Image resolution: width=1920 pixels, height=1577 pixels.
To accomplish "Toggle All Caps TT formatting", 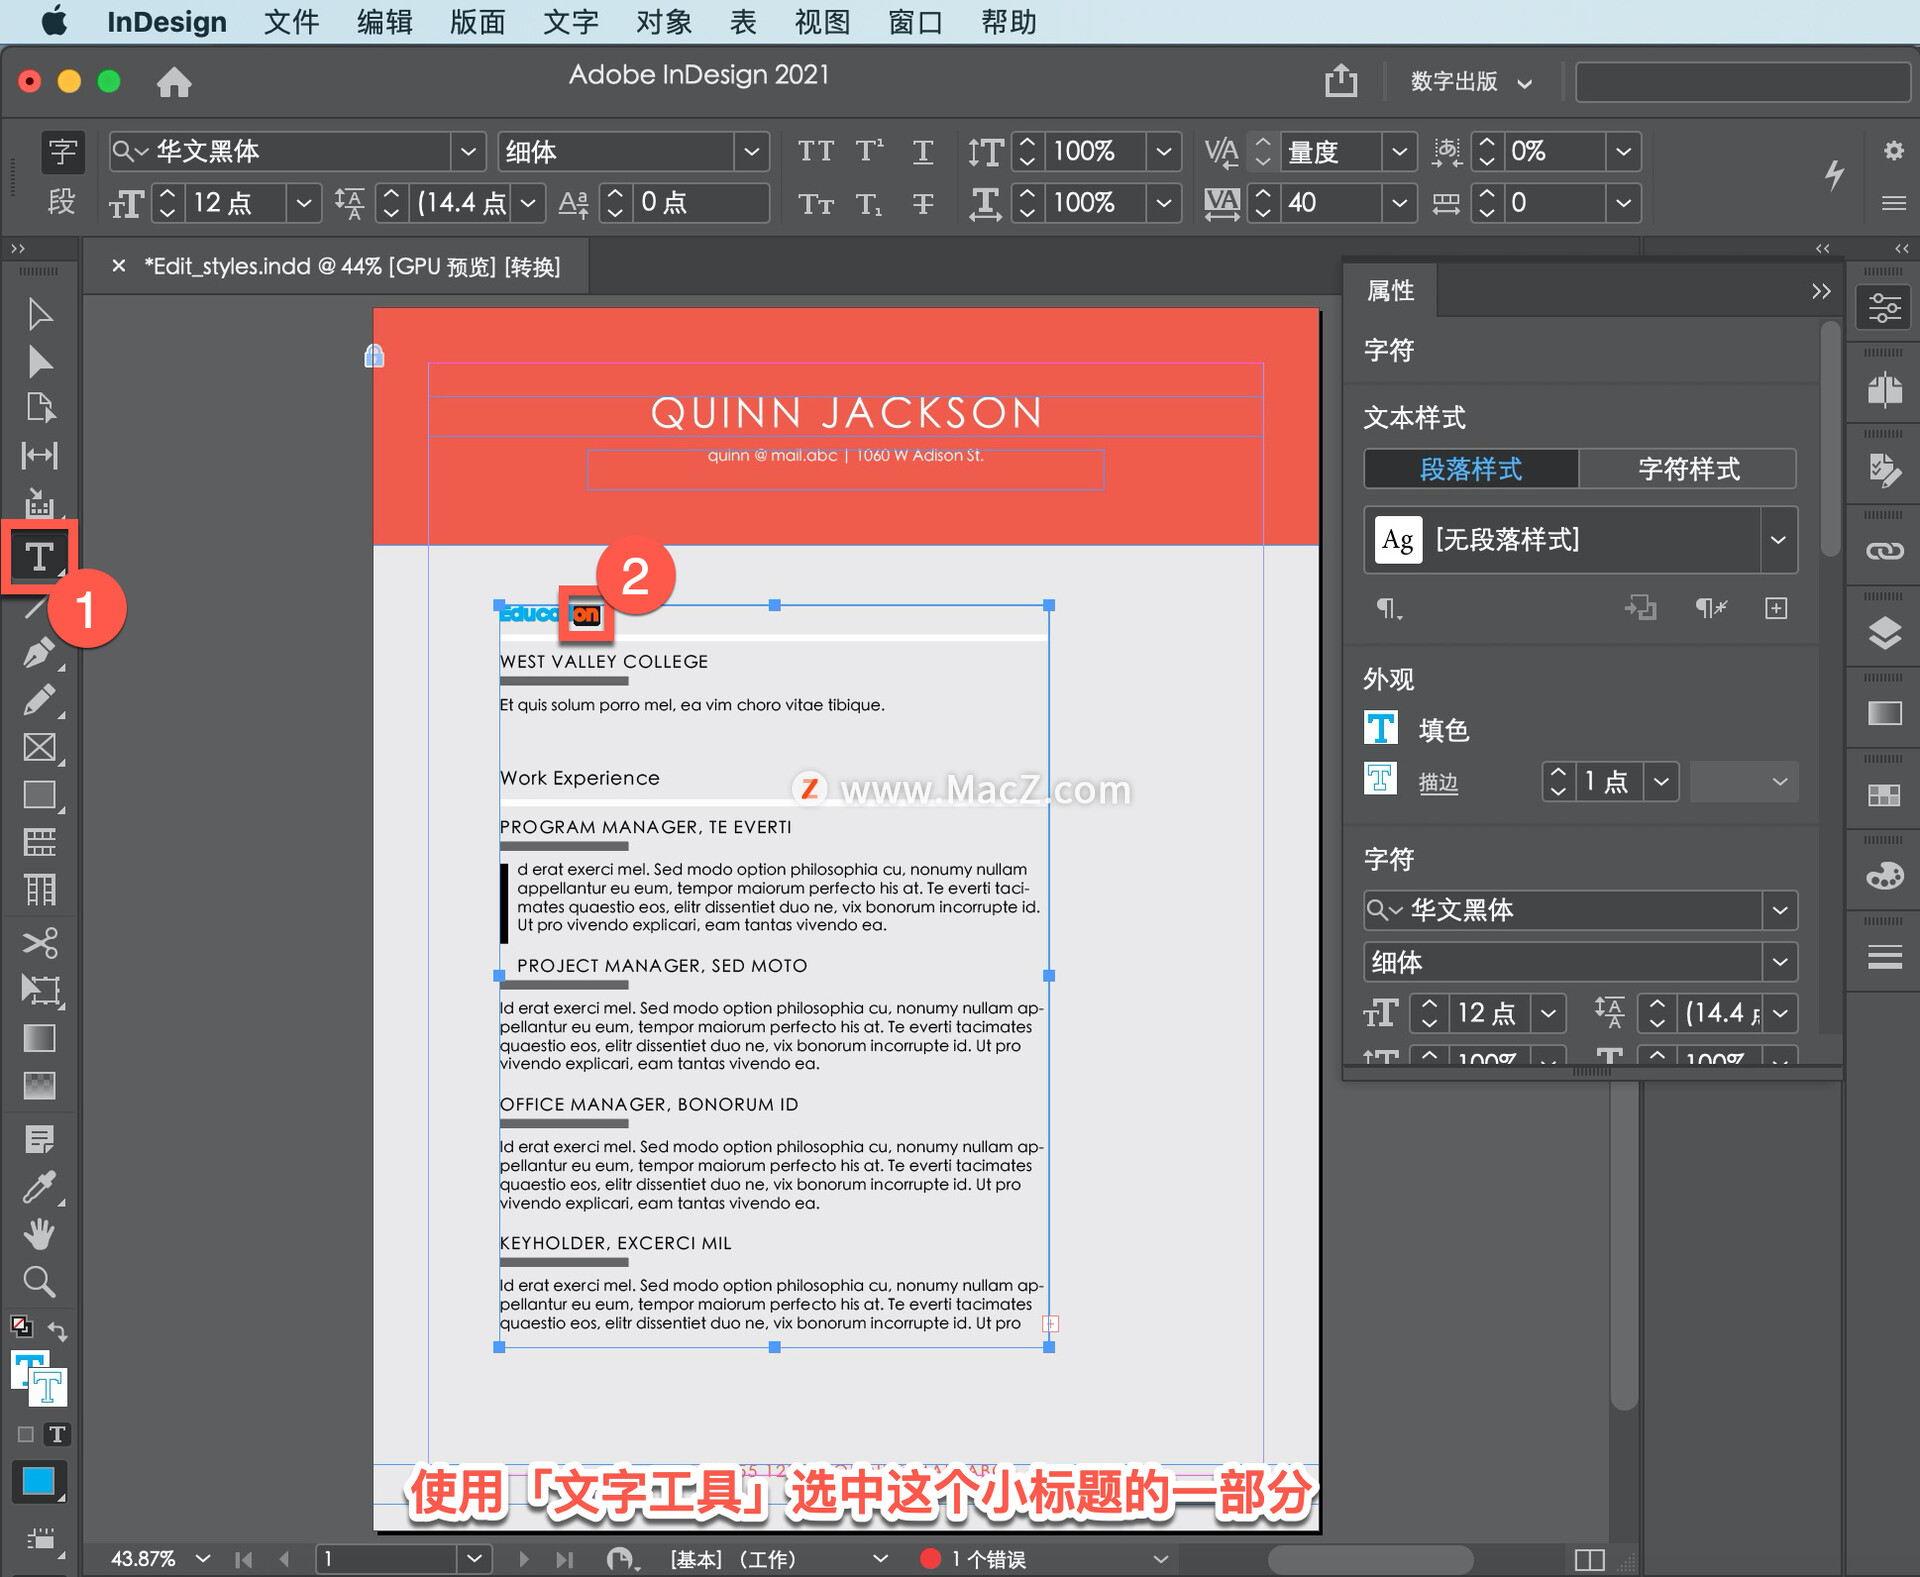I will pos(815,151).
